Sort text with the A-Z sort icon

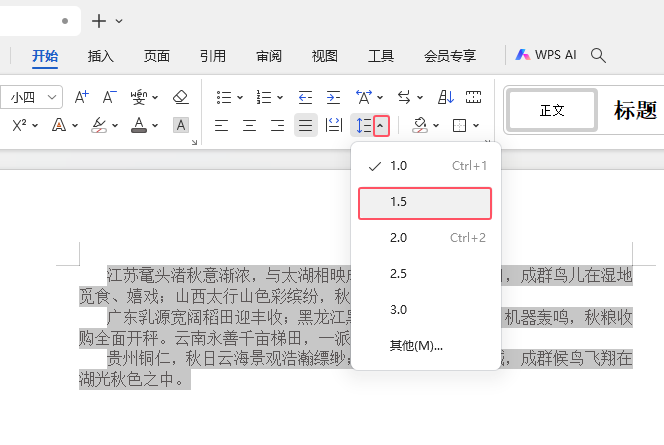446,97
